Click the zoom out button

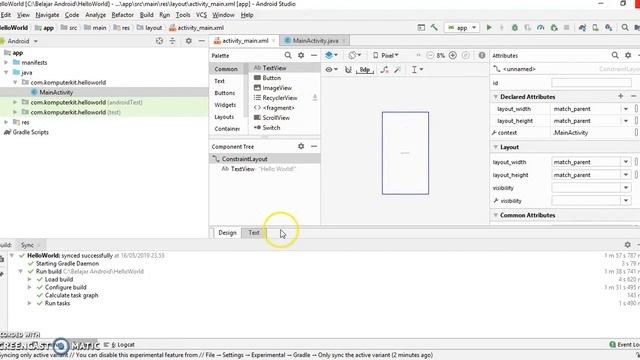pos(430,55)
